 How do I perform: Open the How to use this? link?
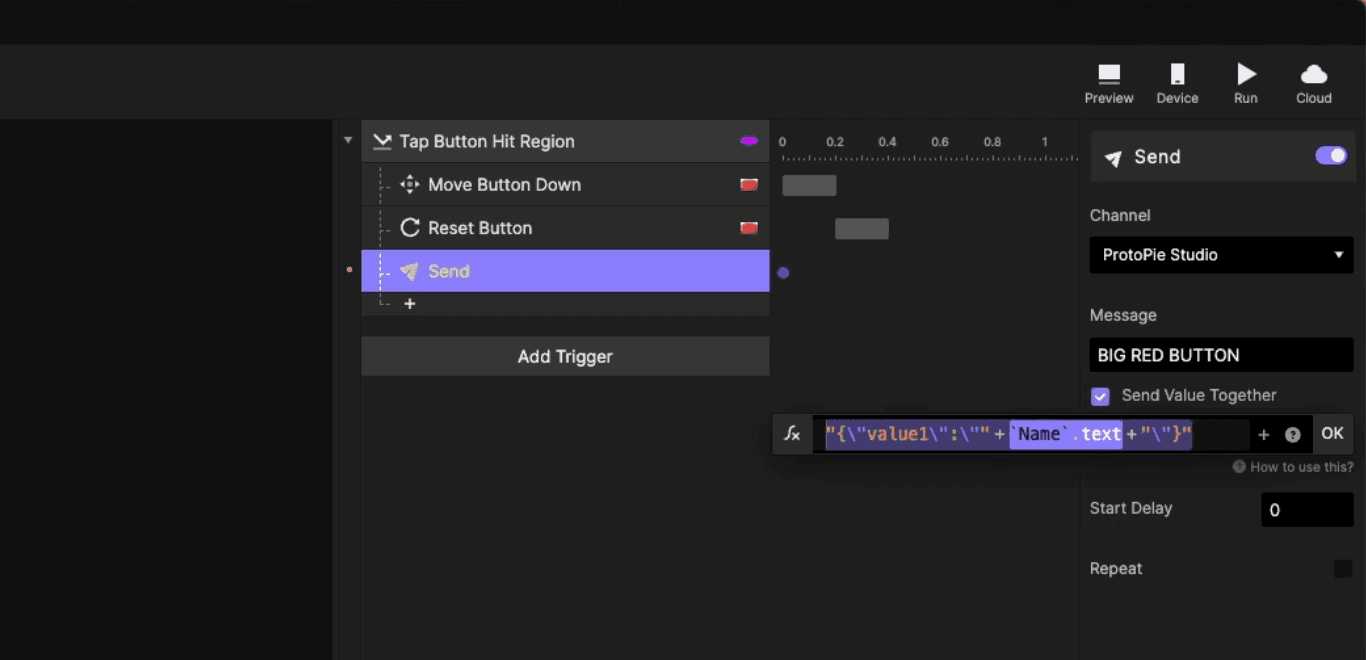tap(1293, 467)
